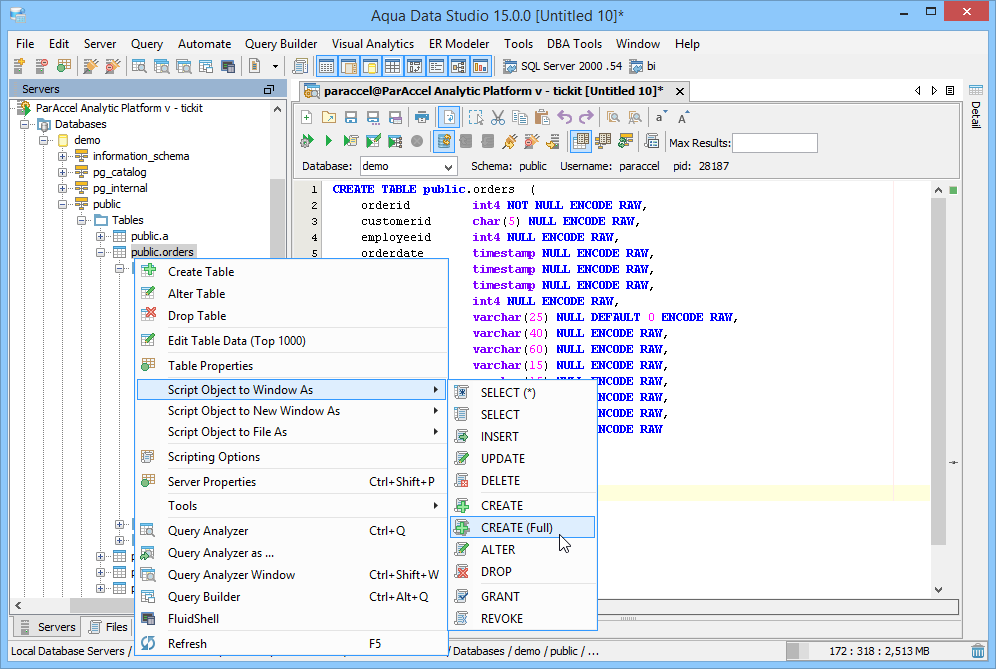
Task: Open the Query Builder menu
Action: [x=281, y=44]
